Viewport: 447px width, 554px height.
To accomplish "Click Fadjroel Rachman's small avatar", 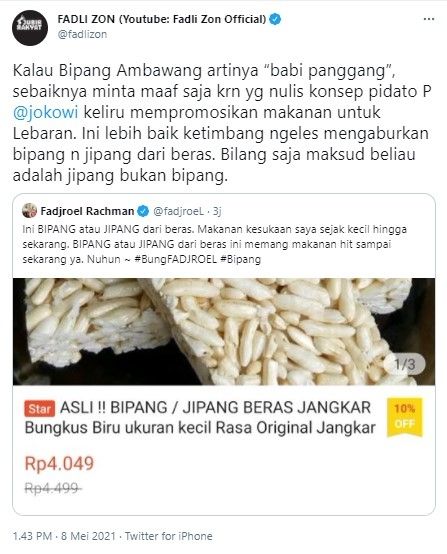I will [29, 211].
